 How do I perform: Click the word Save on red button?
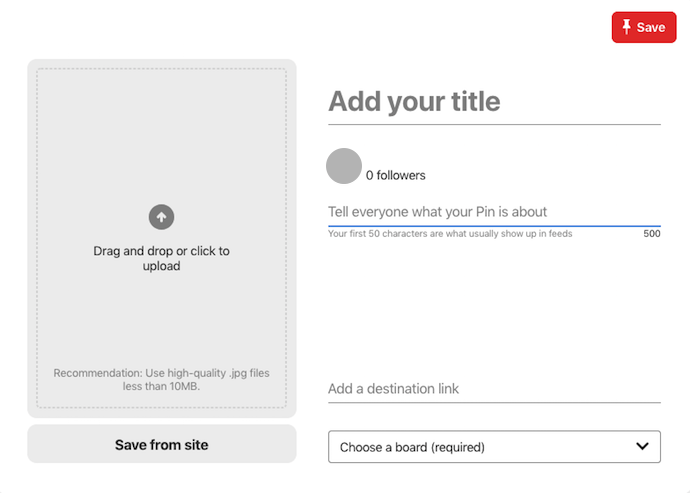click(x=650, y=27)
